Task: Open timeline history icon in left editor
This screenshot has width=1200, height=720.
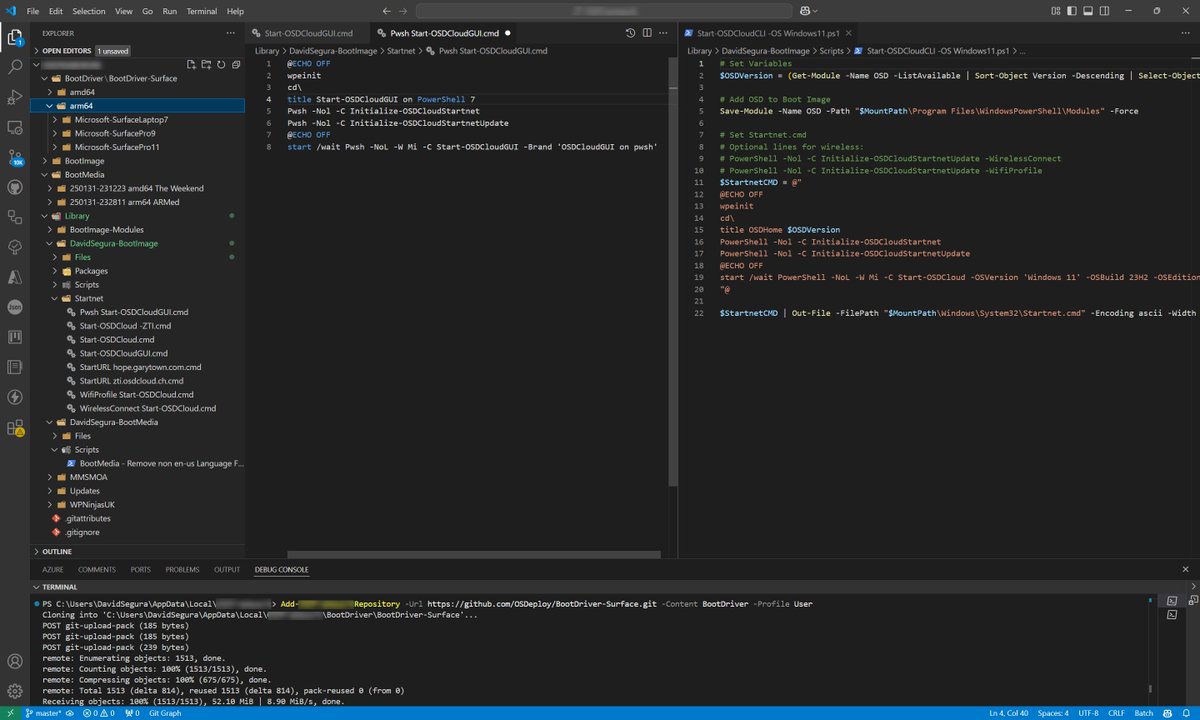Action: tap(631, 33)
